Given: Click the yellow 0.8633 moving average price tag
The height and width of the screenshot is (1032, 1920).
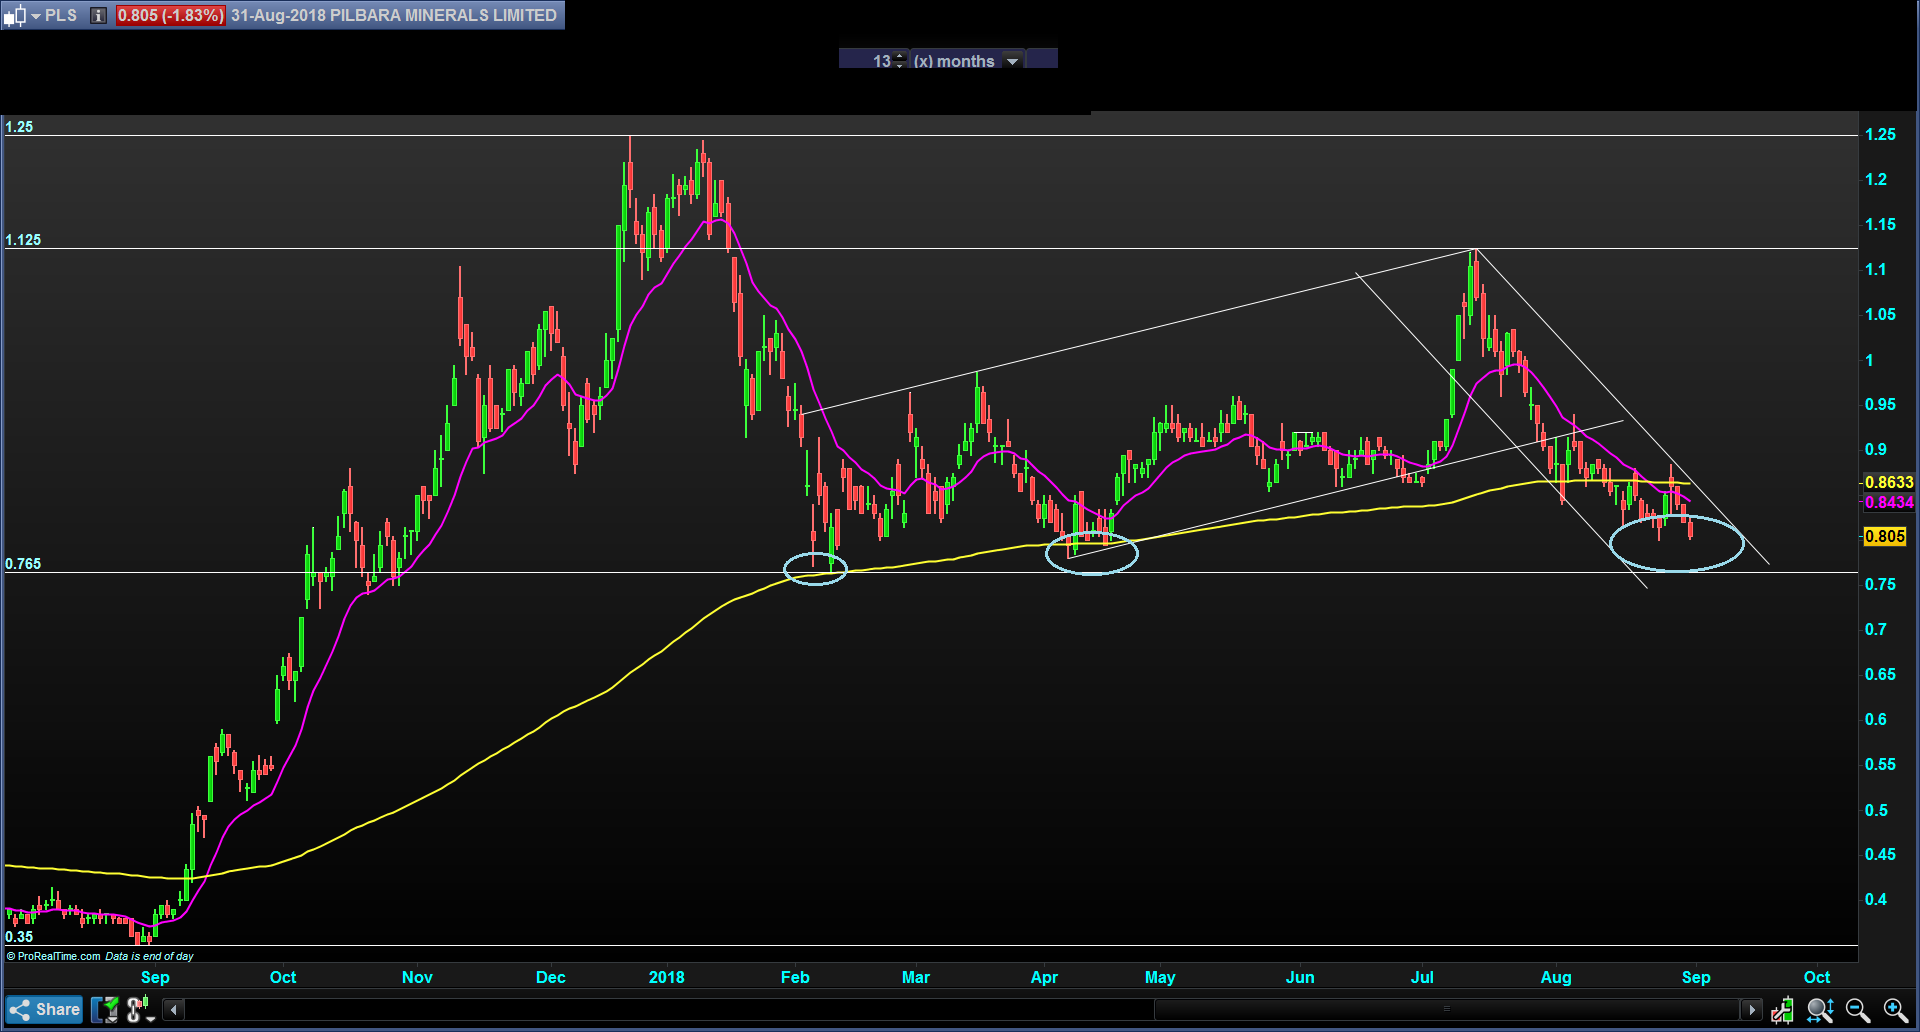Looking at the screenshot, I should (x=1889, y=482).
